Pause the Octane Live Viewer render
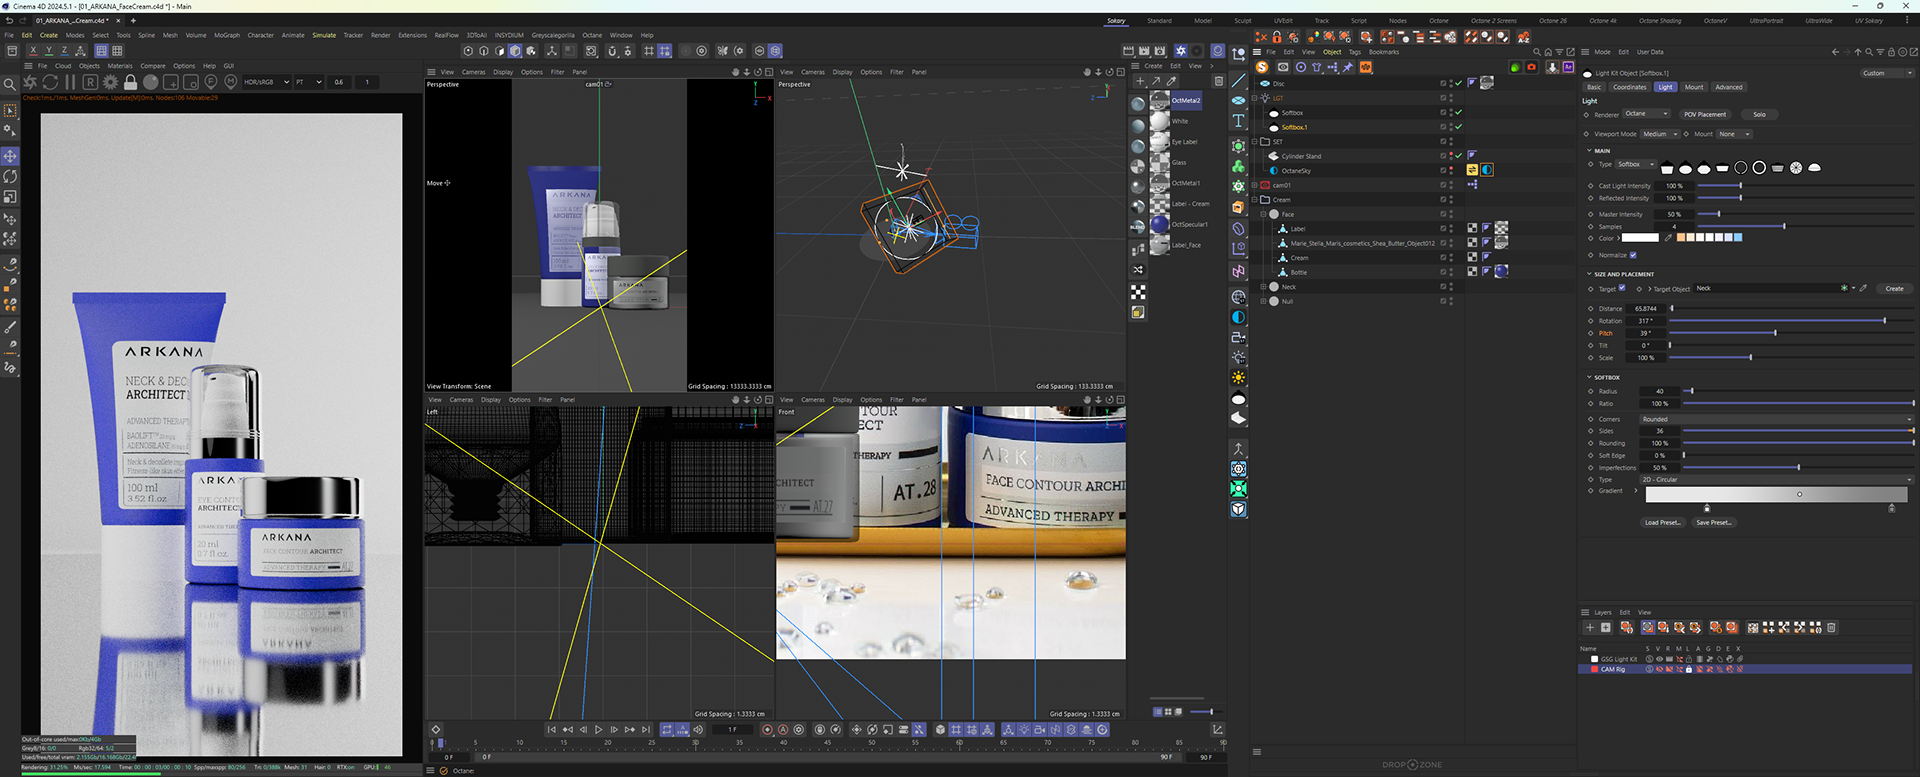This screenshot has width=1920, height=777. [x=70, y=82]
